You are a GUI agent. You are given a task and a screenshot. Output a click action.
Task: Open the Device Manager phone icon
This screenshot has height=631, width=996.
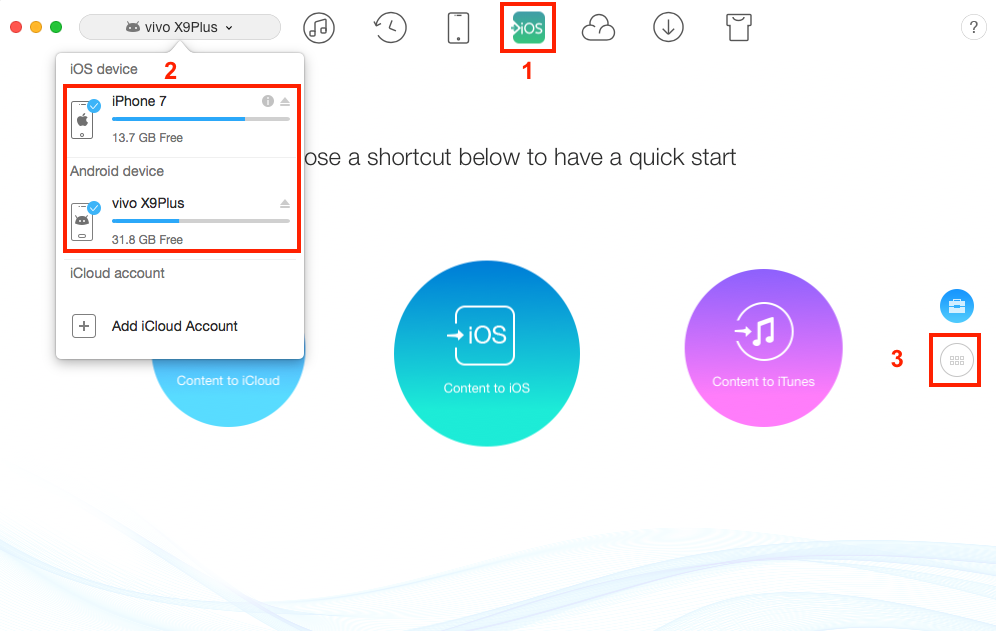459,28
